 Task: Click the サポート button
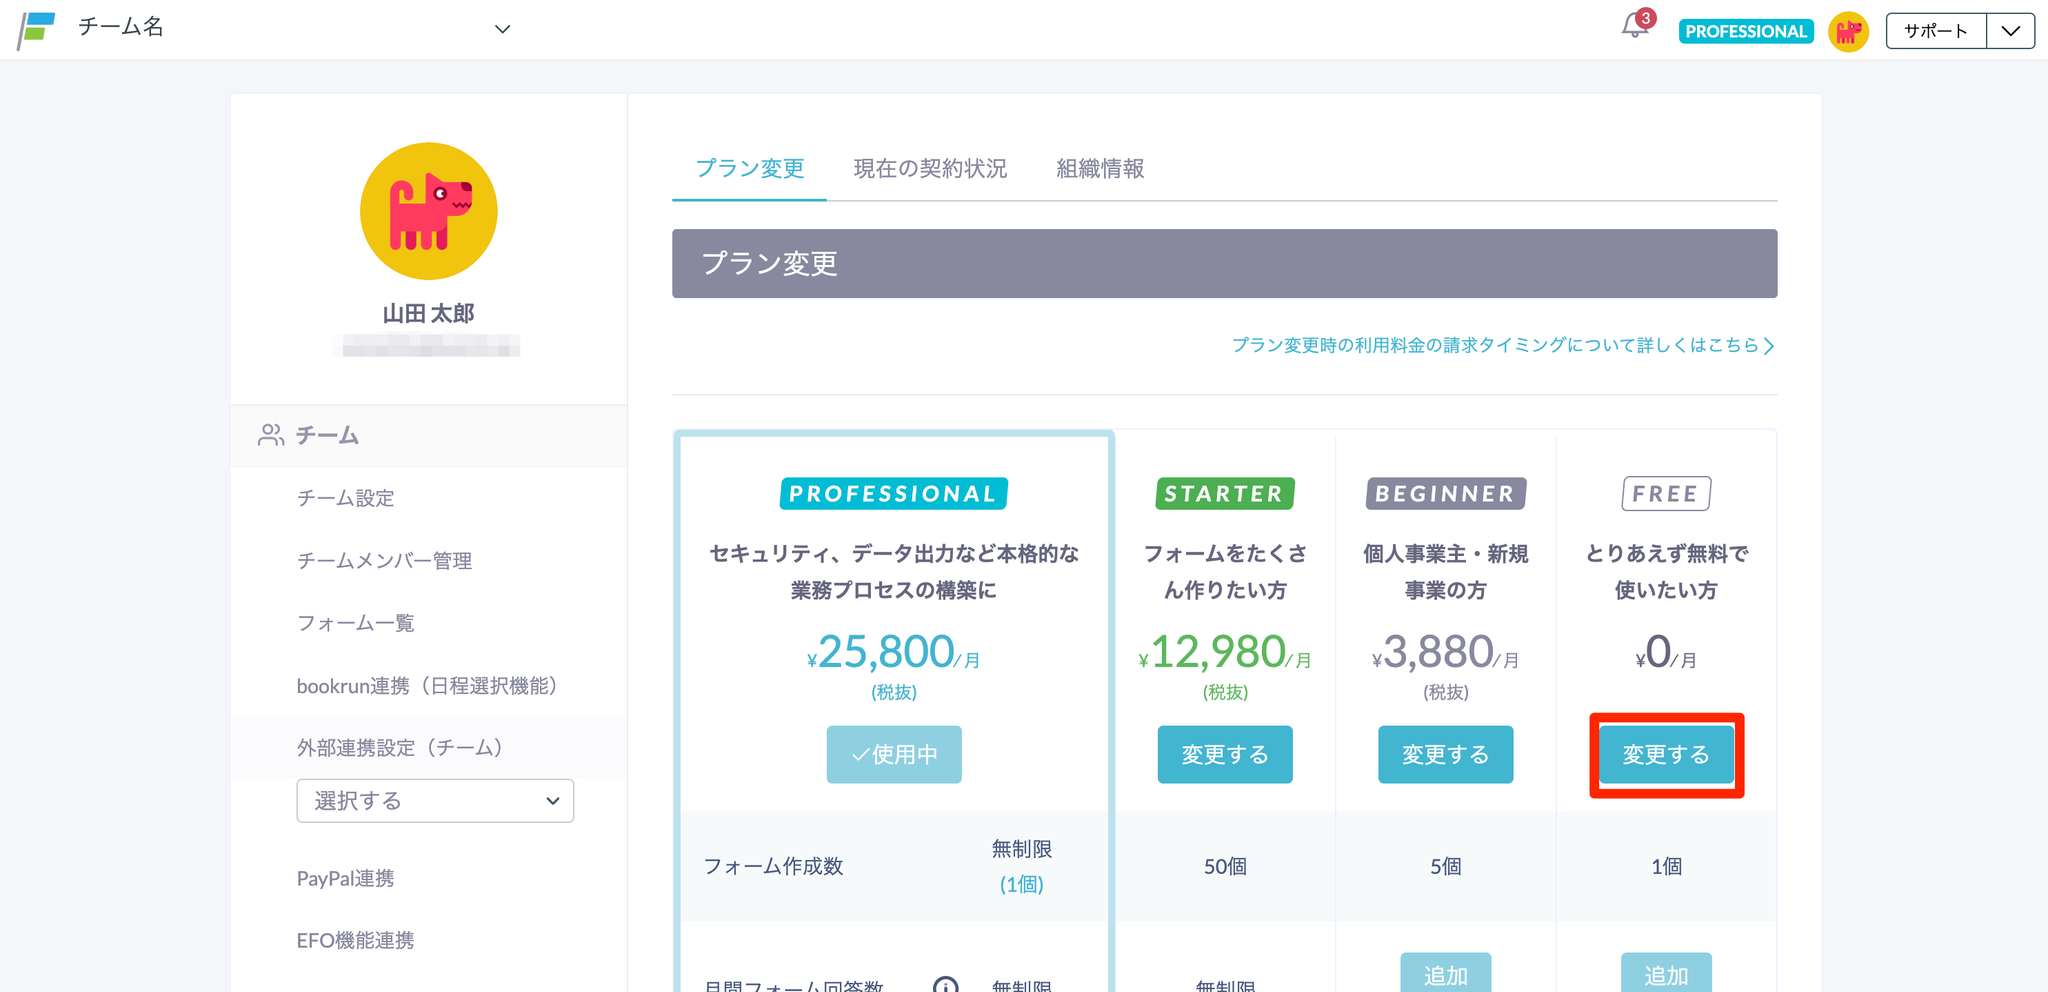pos(1935,31)
